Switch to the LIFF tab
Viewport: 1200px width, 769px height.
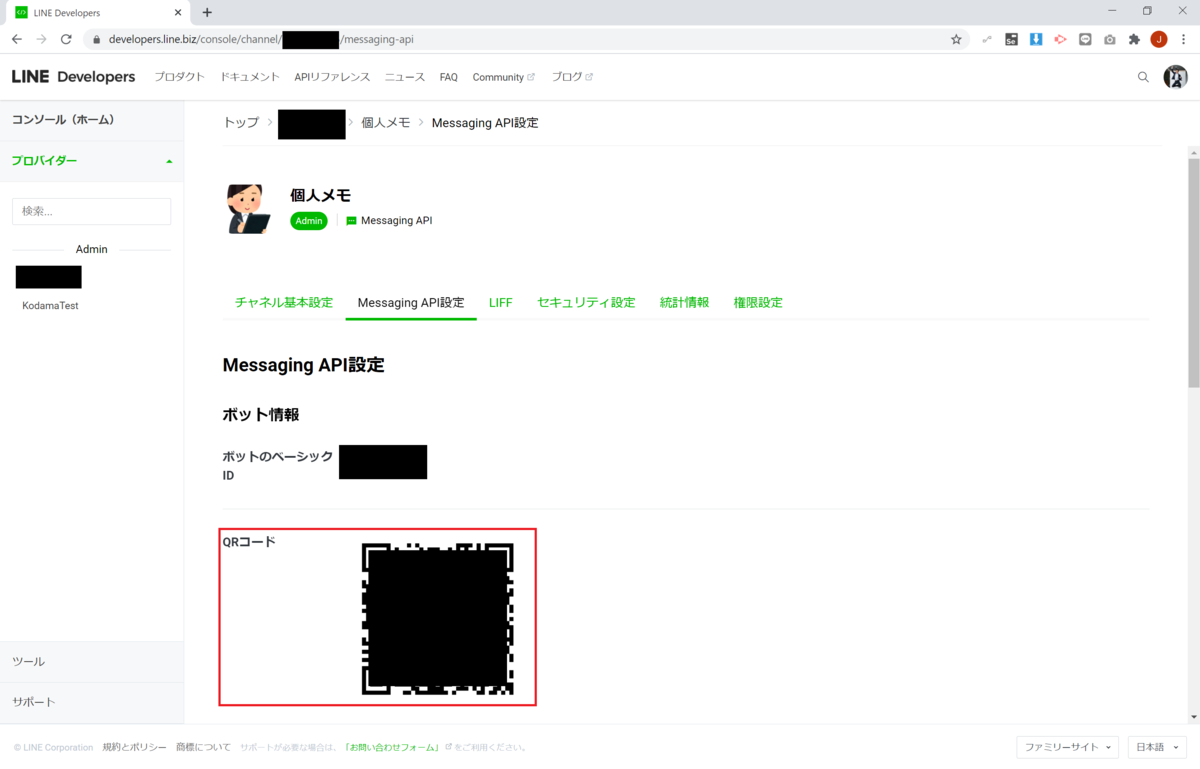point(500,302)
